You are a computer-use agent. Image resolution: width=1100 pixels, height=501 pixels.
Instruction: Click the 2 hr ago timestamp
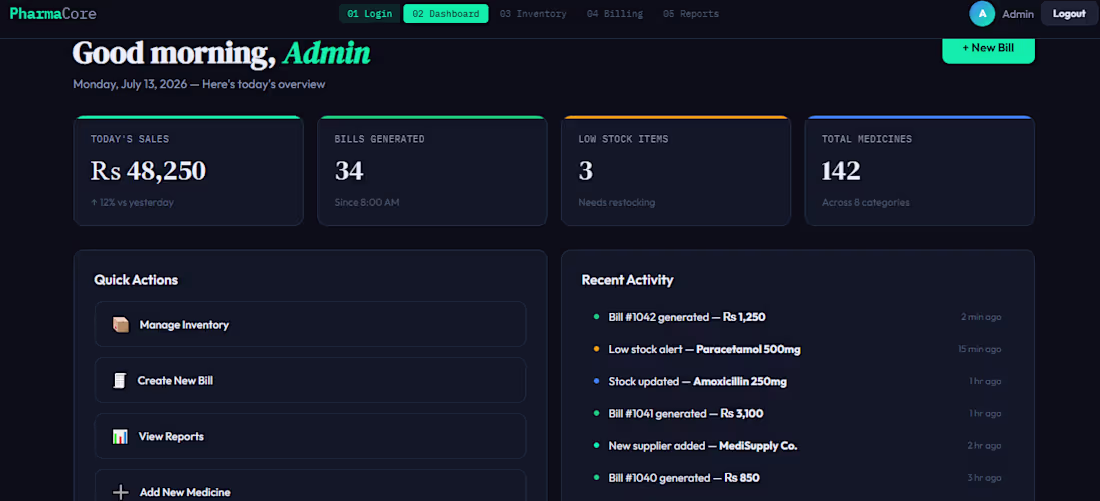click(x=984, y=446)
